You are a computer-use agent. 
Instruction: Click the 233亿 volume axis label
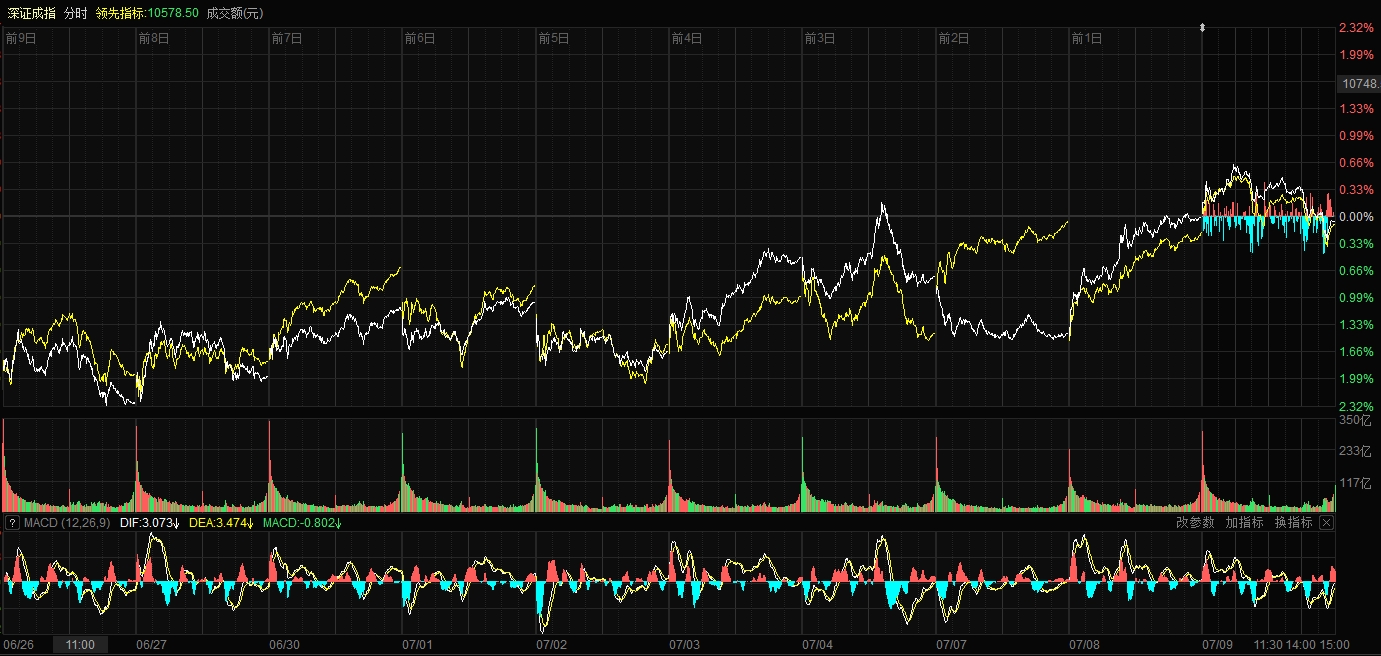1356,452
